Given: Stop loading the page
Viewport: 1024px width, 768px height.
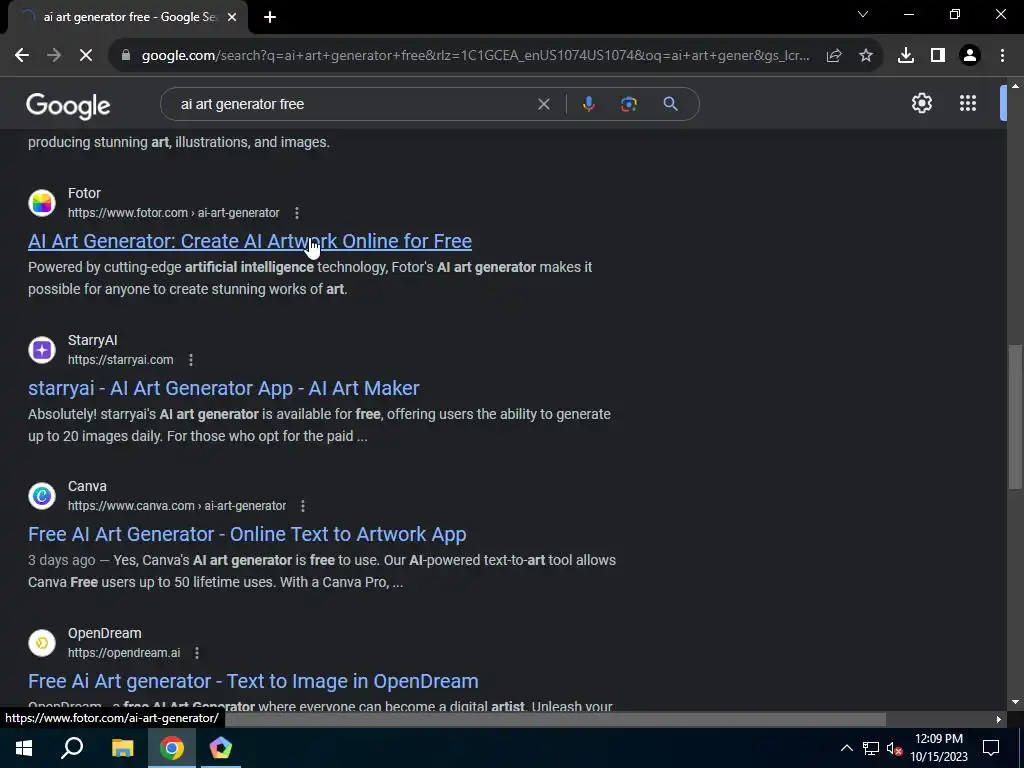Looking at the screenshot, I should coord(86,56).
